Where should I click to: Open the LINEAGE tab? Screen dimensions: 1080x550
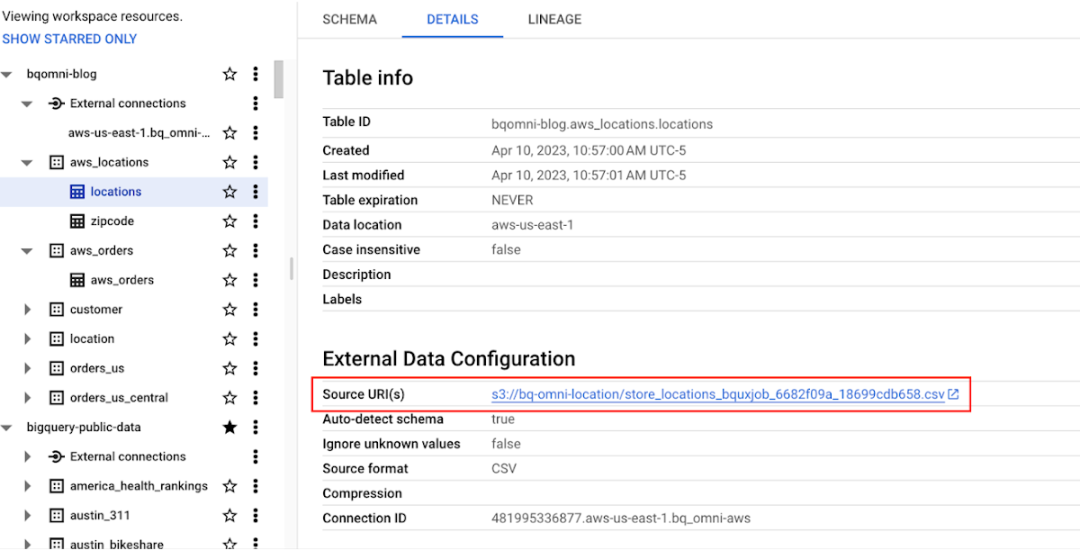point(554,19)
